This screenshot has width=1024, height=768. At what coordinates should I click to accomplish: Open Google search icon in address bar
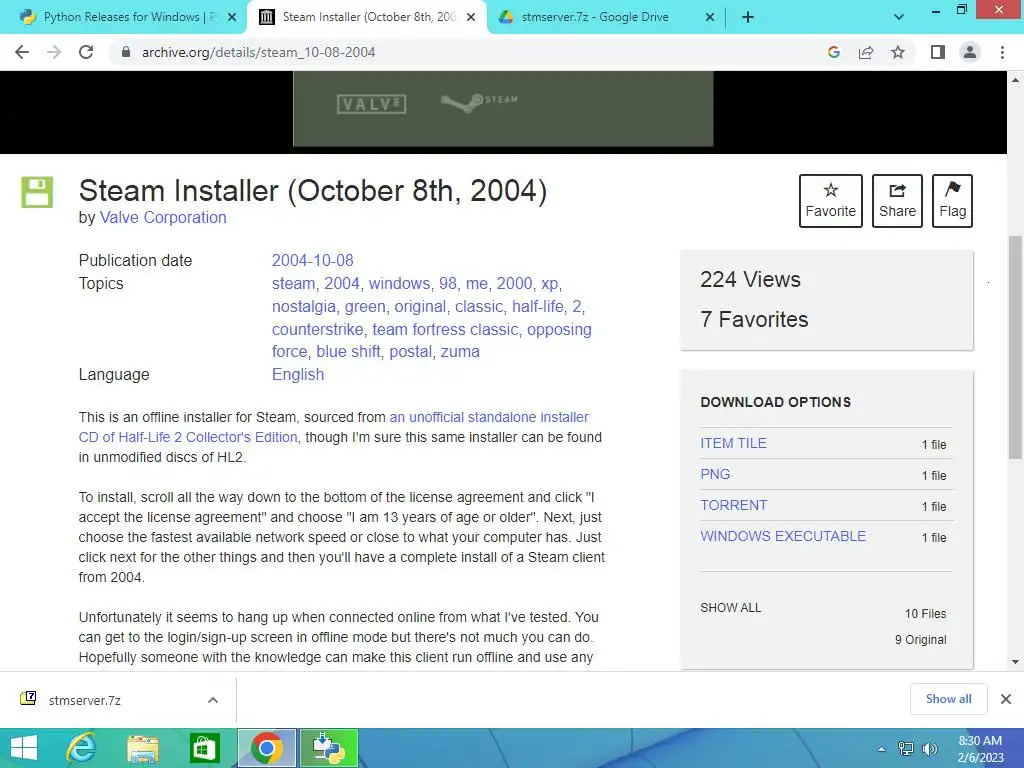coord(833,52)
